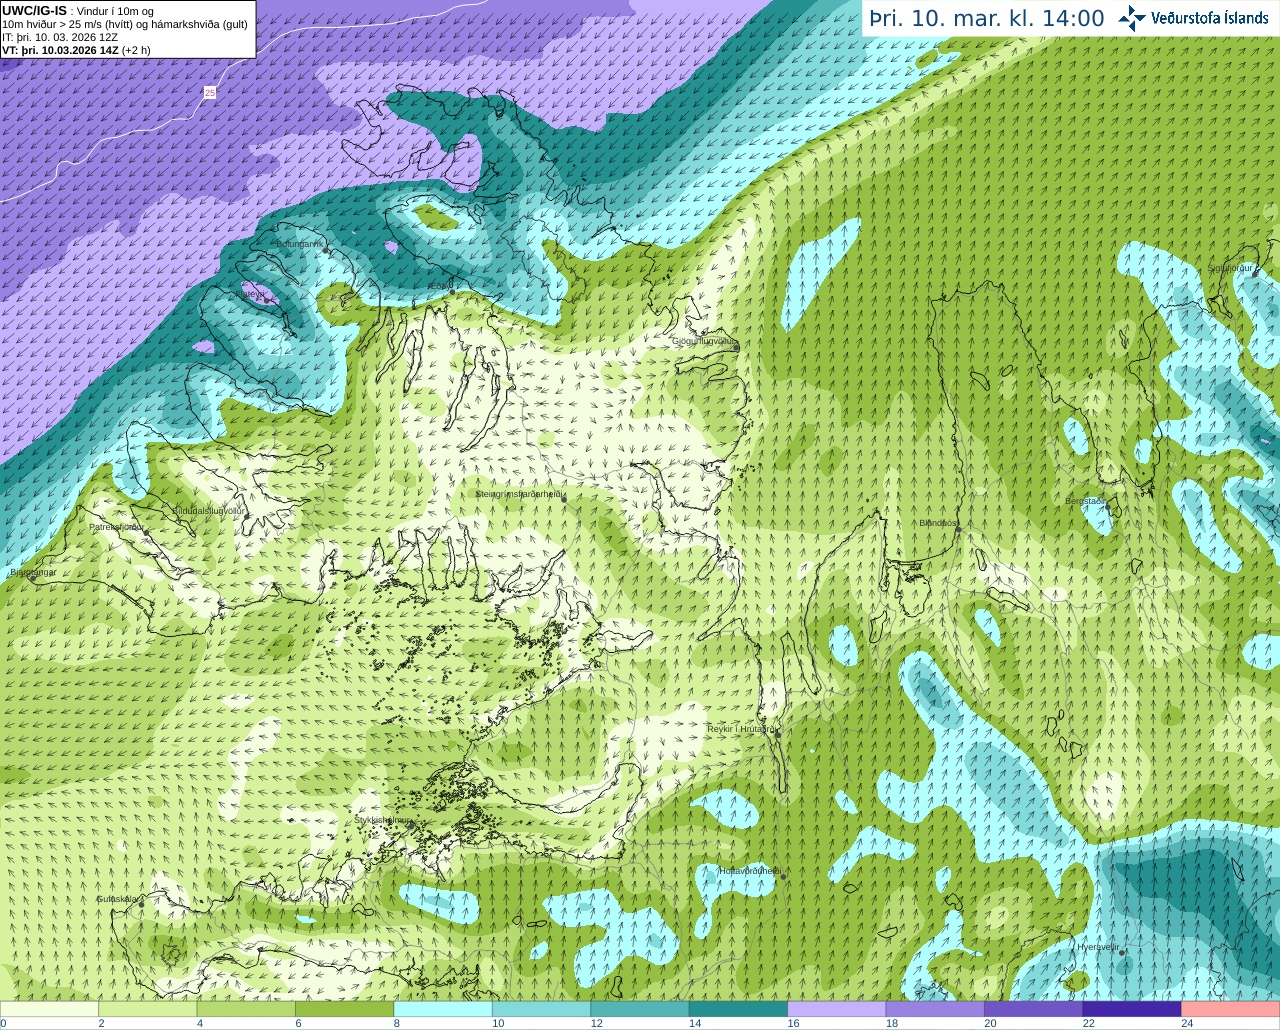Image resolution: width=1280 pixels, height=1030 pixels.
Task: Click the 4–6 m/s green legend swatch
Action: (246, 1009)
